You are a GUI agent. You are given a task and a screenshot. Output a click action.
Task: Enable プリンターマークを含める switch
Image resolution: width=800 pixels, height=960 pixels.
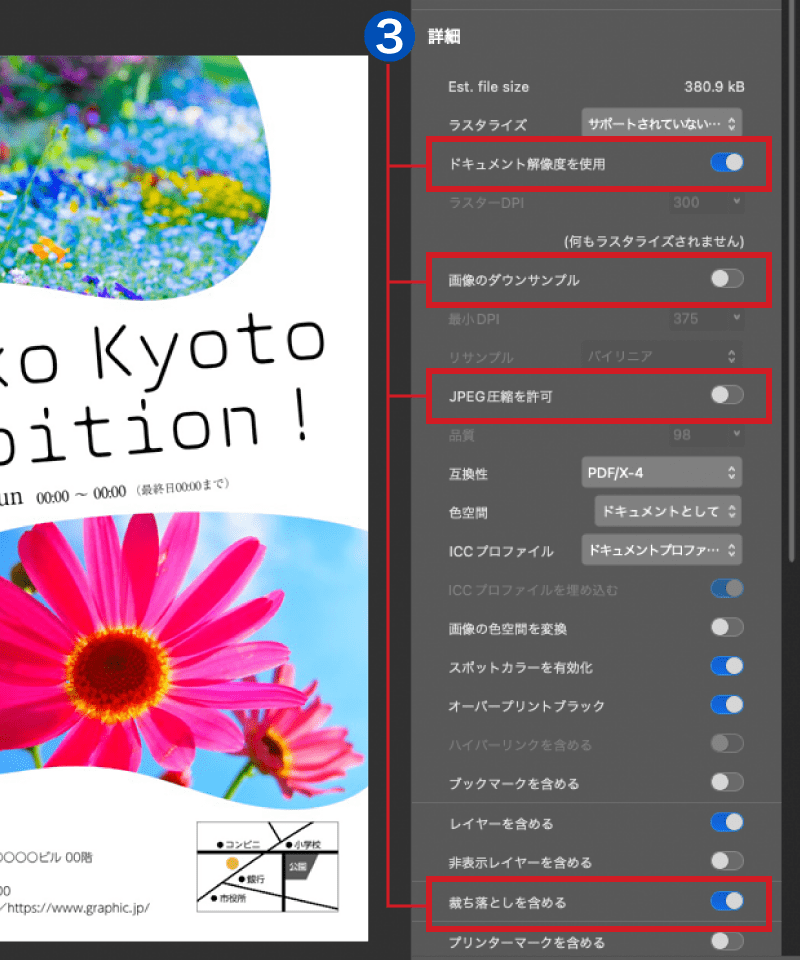point(726,941)
